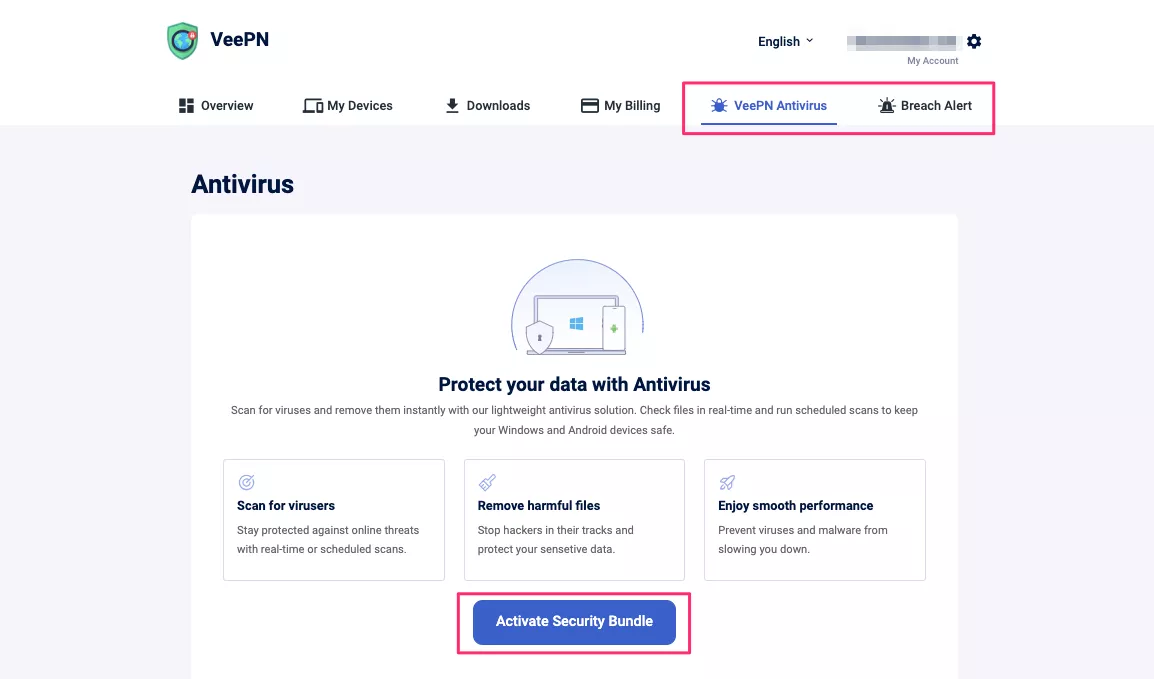Click the scan target icon

click(247, 482)
